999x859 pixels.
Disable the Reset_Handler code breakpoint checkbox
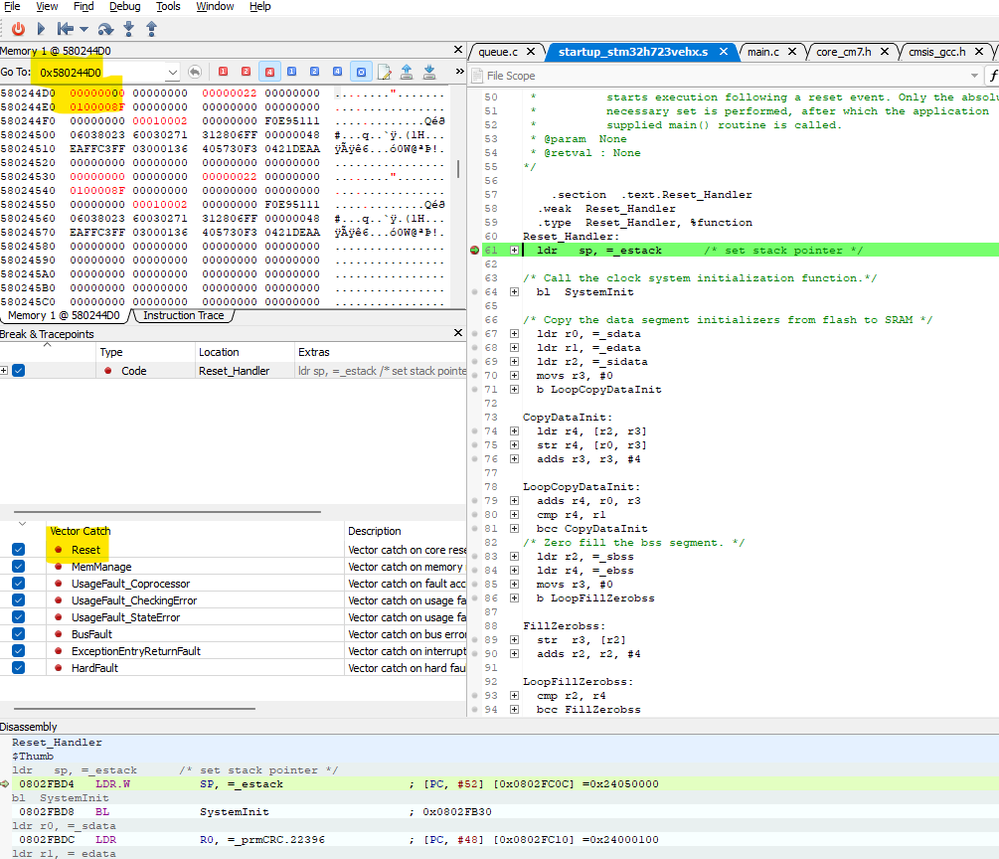pos(18,371)
